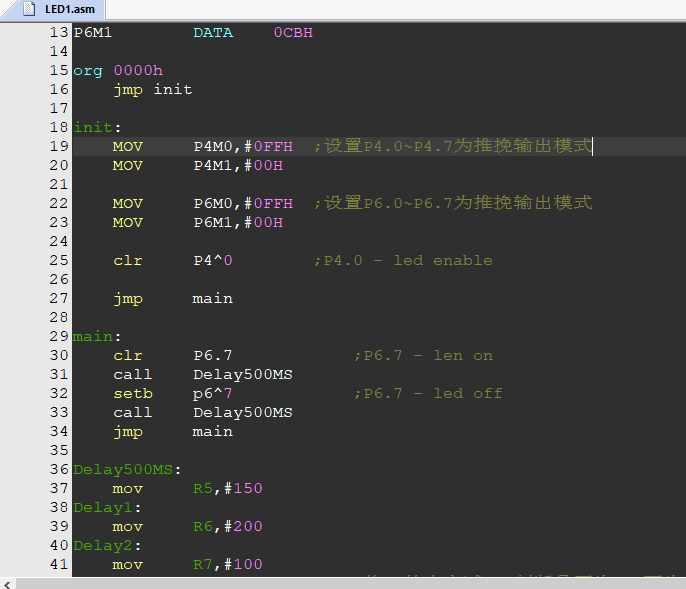The height and width of the screenshot is (589, 686).
Task: Click 'P4M0,#0FFH' operand on line 19
Action: point(243,147)
